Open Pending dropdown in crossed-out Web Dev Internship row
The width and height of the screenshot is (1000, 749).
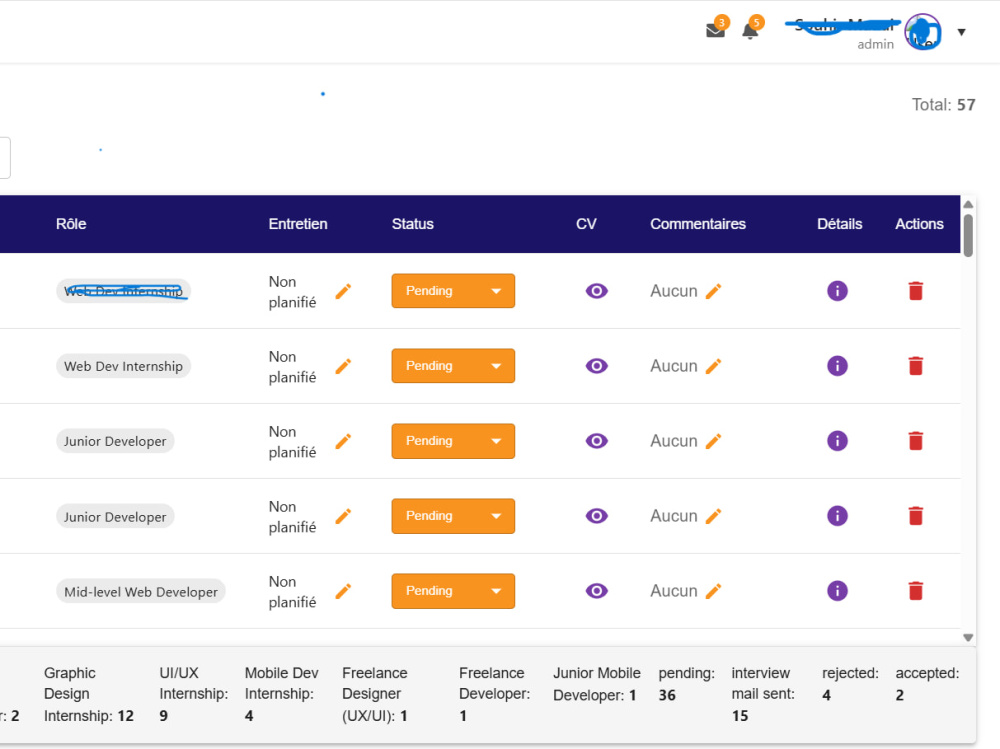coord(453,291)
